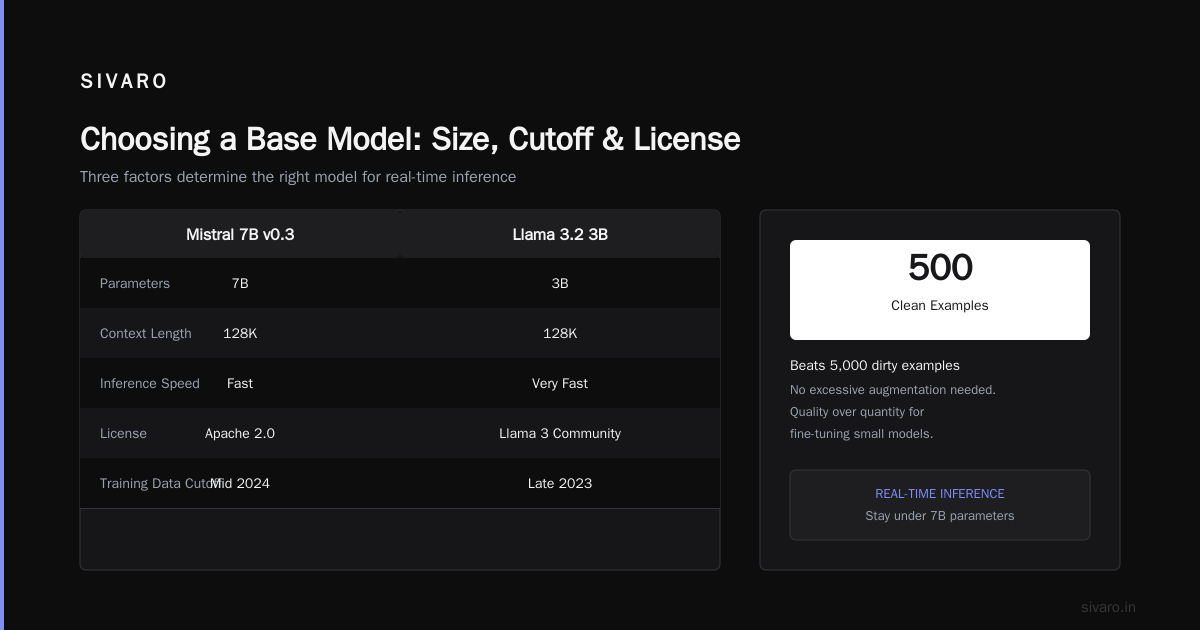Click the 'Fast' speed value for Mistral
Image resolution: width=1200 pixels, height=630 pixels.
240,383
